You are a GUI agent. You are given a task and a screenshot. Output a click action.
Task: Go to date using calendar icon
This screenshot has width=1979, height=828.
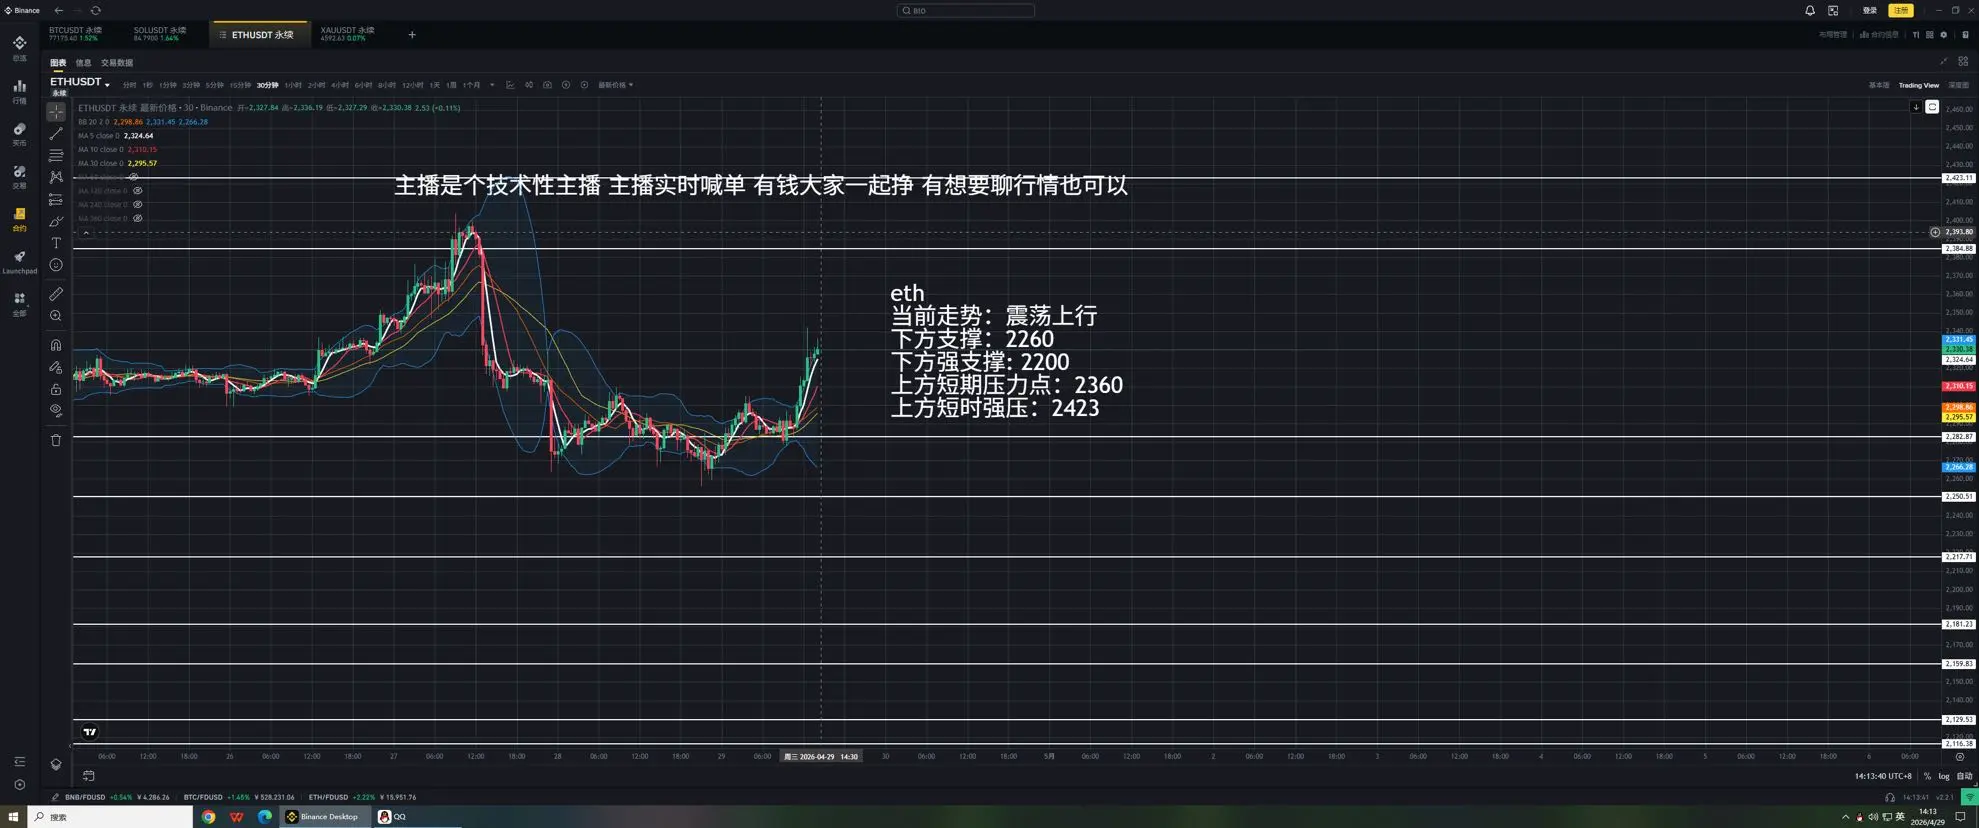[89, 776]
